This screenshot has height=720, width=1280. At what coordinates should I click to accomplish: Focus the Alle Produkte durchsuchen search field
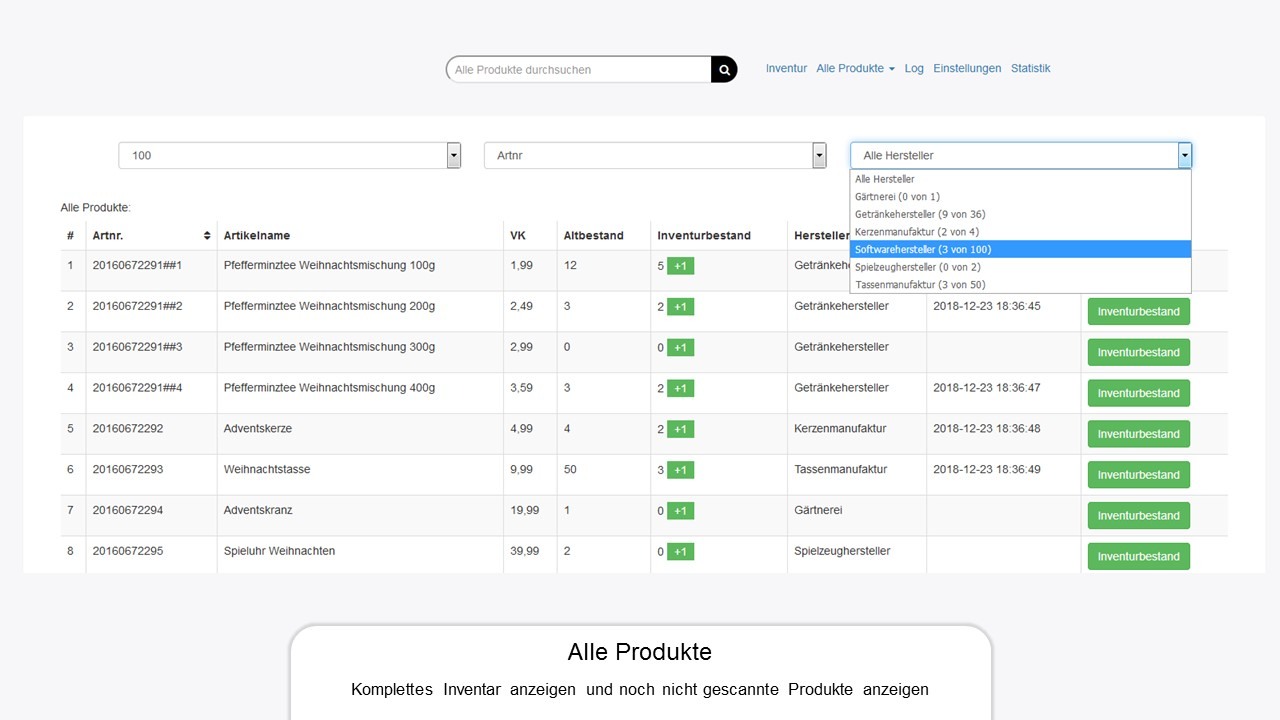point(580,70)
